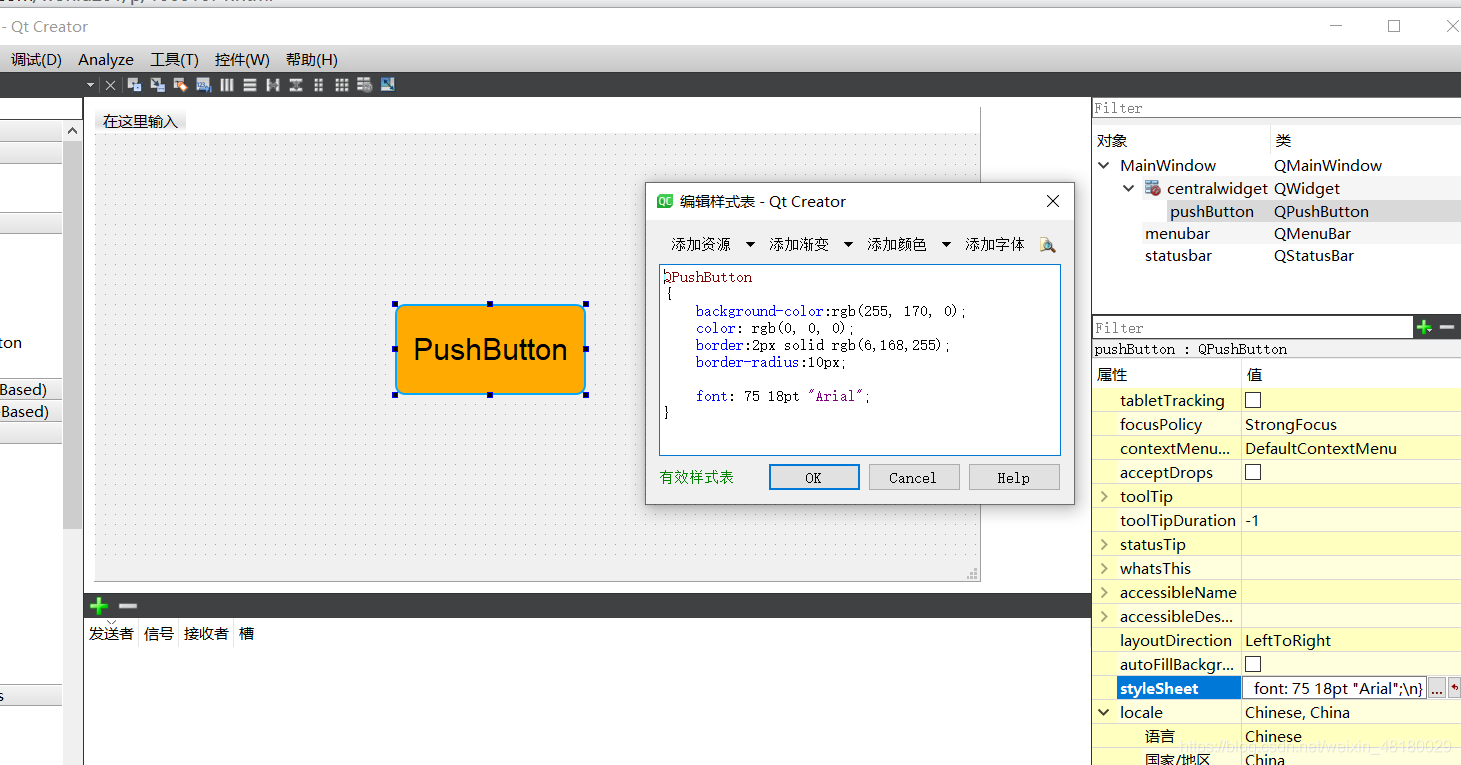Select menubar row in object tree
Viewport: 1461px width, 765px height.
tap(1276, 233)
